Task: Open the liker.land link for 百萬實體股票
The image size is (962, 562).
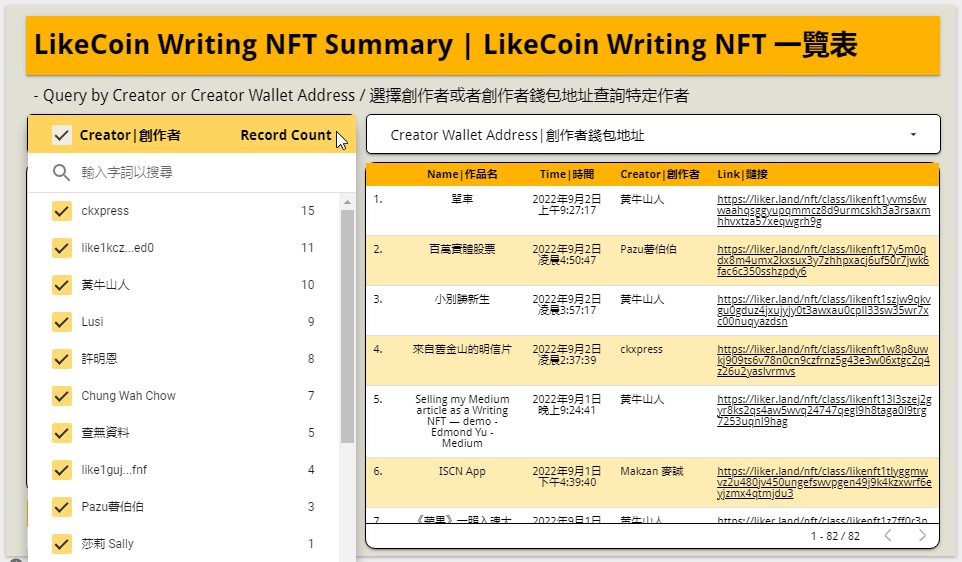Action: point(823,260)
